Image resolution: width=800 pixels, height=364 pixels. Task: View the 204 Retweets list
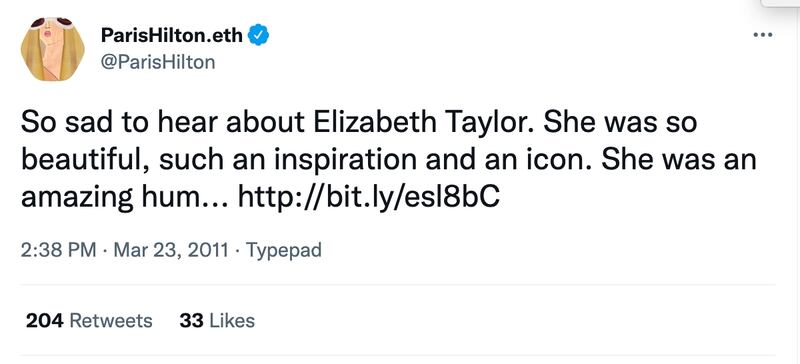[89, 321]
